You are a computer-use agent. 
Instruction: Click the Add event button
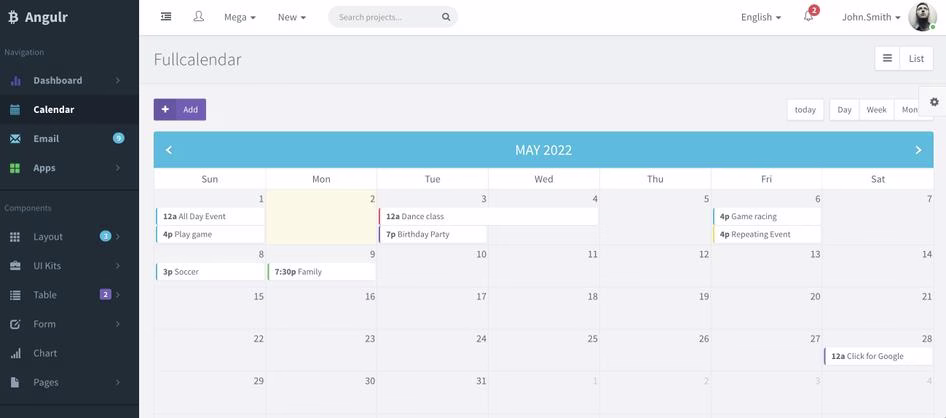(180, 110)
